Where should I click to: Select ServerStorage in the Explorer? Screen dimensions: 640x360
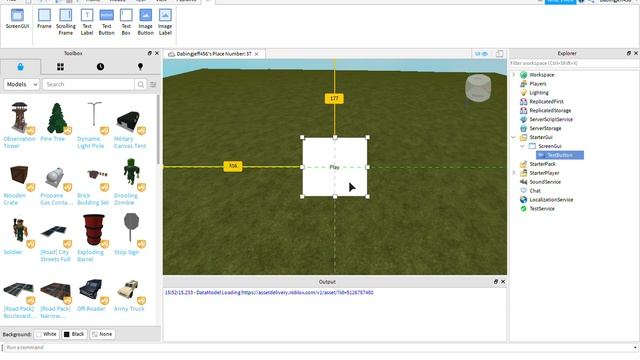[x=545, y=129]
